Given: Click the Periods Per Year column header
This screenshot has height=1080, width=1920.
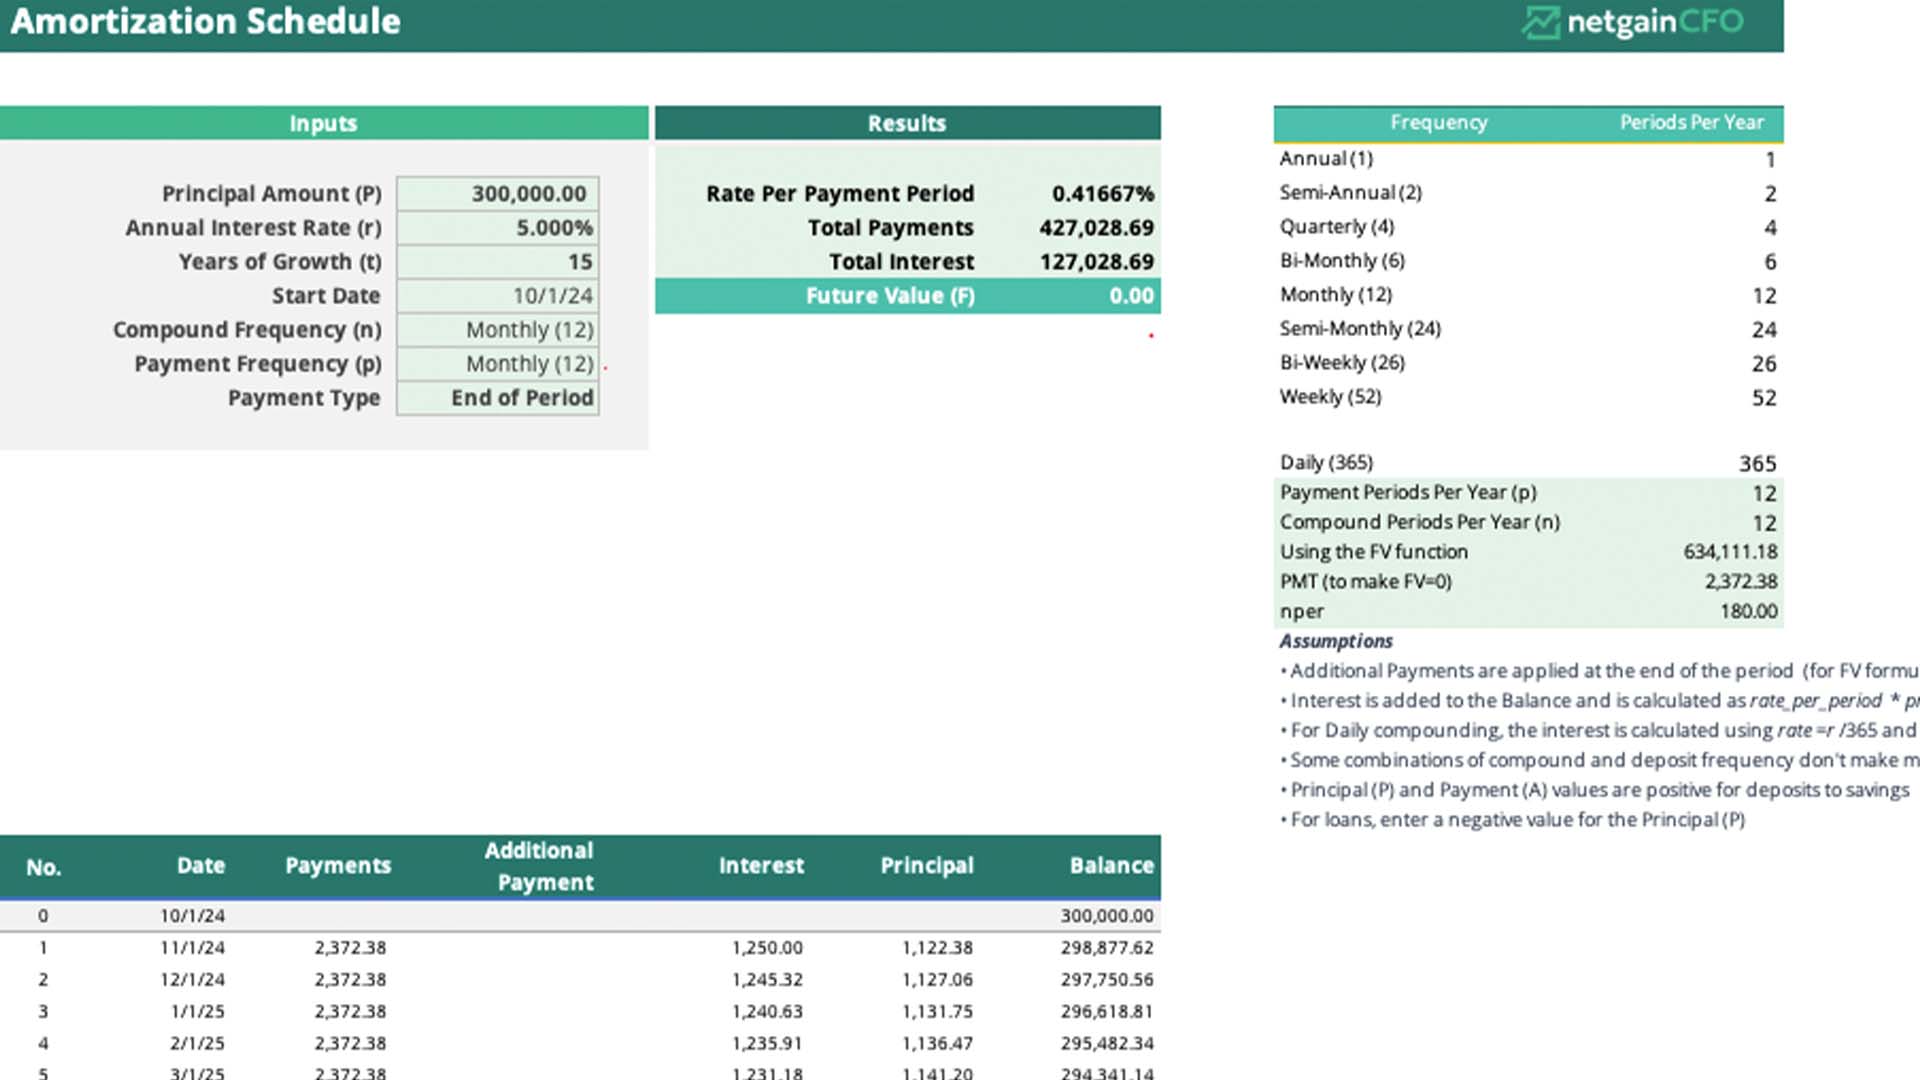Looking at the screenshot, I should click(1691, 123).
